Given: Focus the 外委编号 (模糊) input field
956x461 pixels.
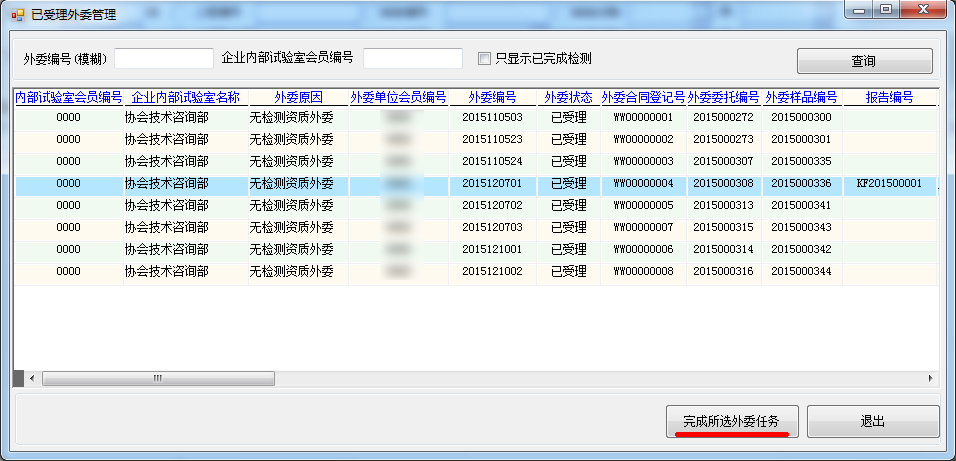Looking at the screenshot, I should [x=164, y=58].
